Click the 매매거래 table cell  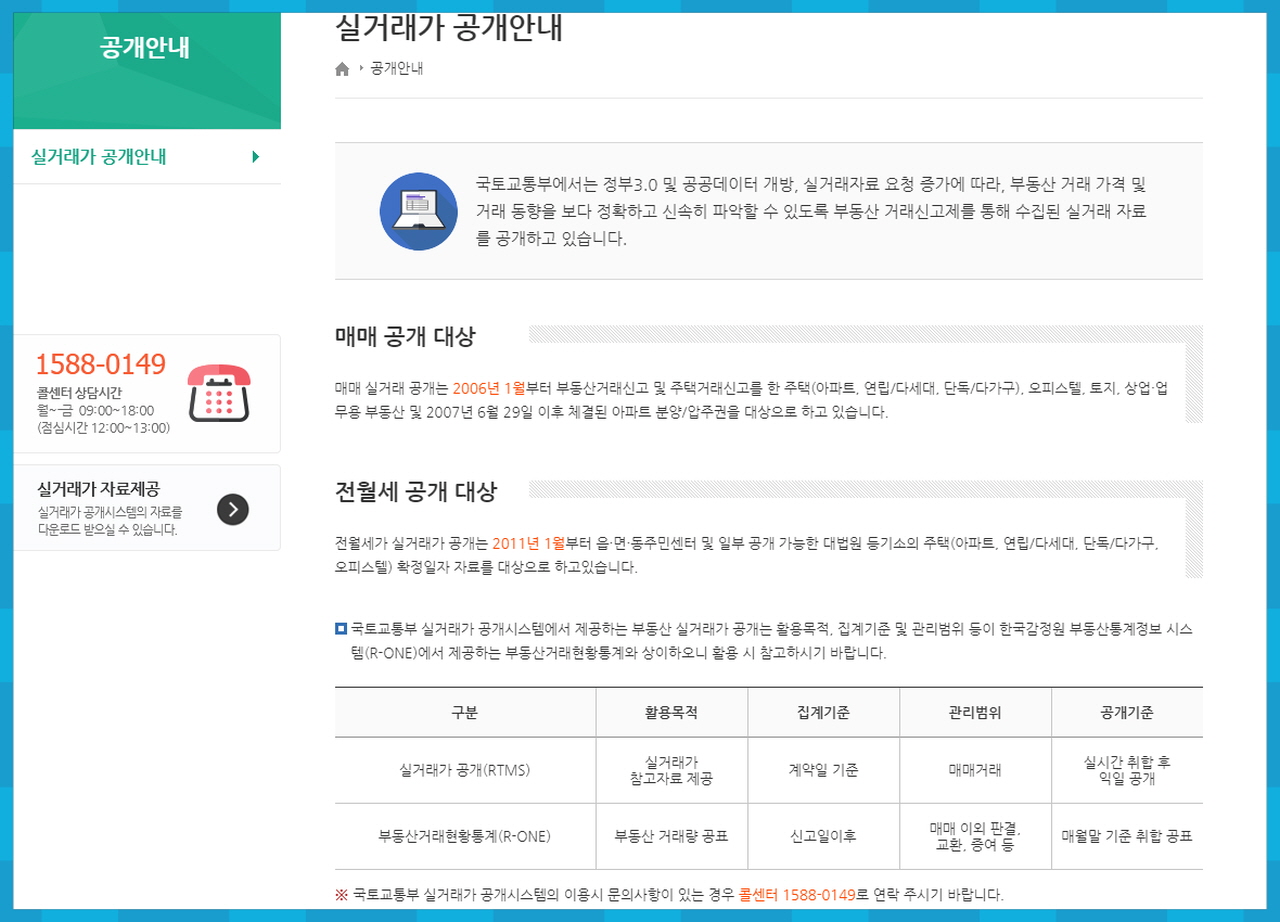[975, 771]
